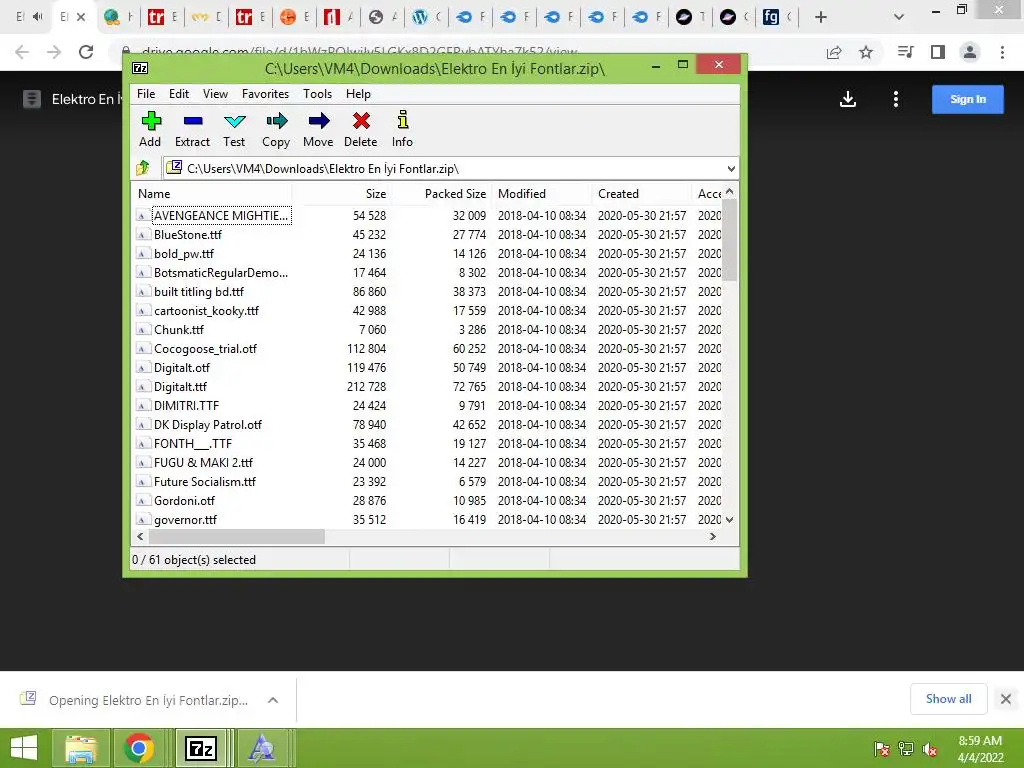The height and width of the screenshot is (768, 1024).
Task: Click the horizontal scrollbar right arrow
Action: [712, 536]
